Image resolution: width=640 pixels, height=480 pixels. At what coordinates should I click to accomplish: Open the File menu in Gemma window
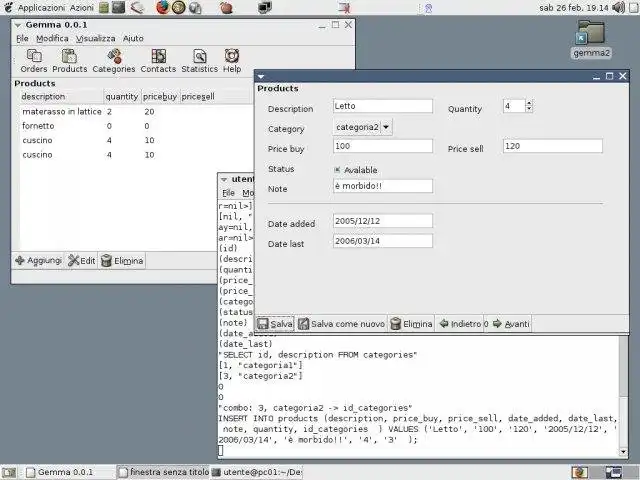click(x=22, y=38)
